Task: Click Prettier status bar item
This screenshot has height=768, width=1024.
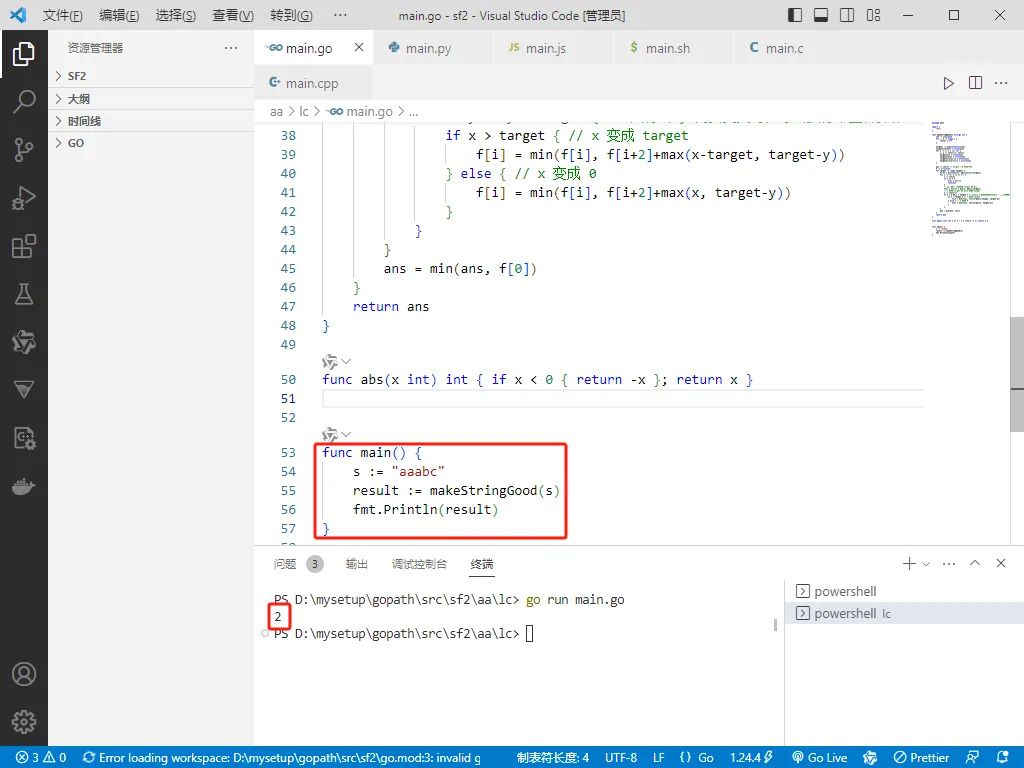Action: [921, 758]
